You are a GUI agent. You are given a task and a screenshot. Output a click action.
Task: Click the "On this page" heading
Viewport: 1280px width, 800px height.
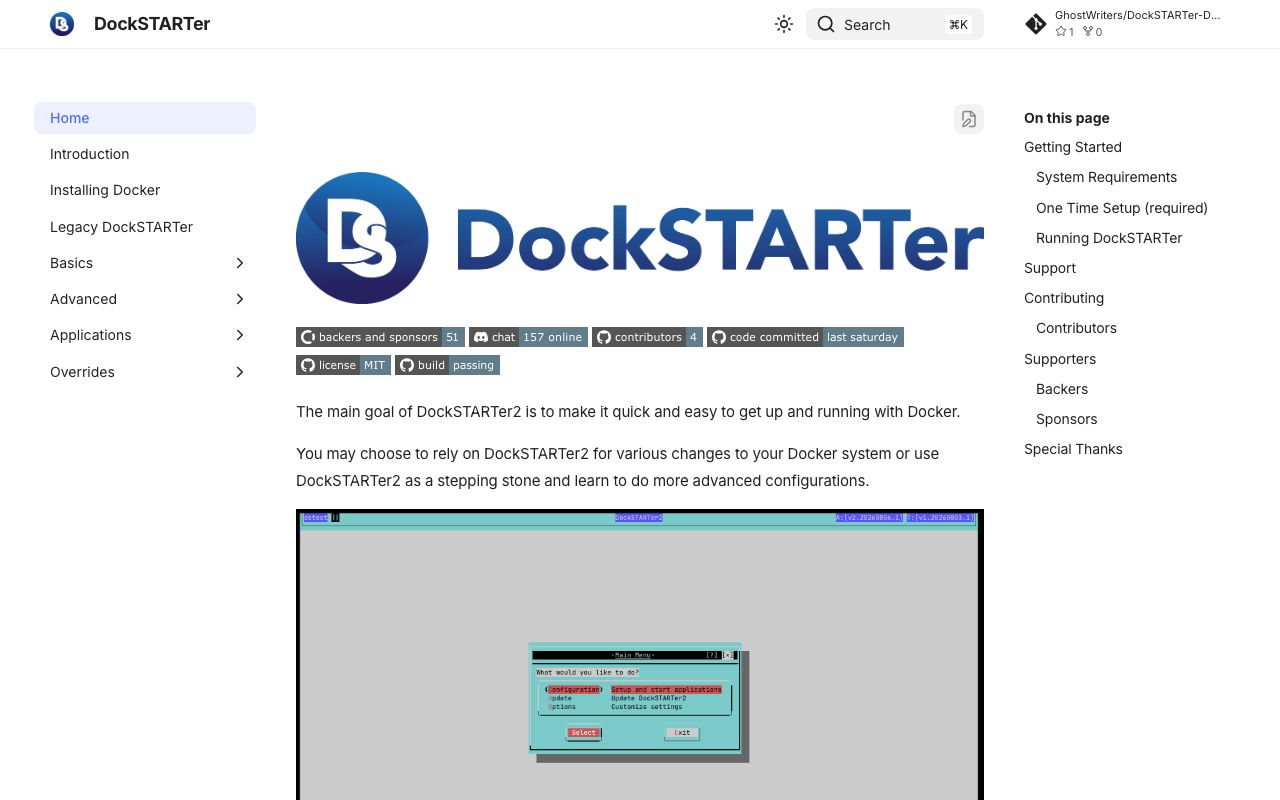tap(1067, 118)
